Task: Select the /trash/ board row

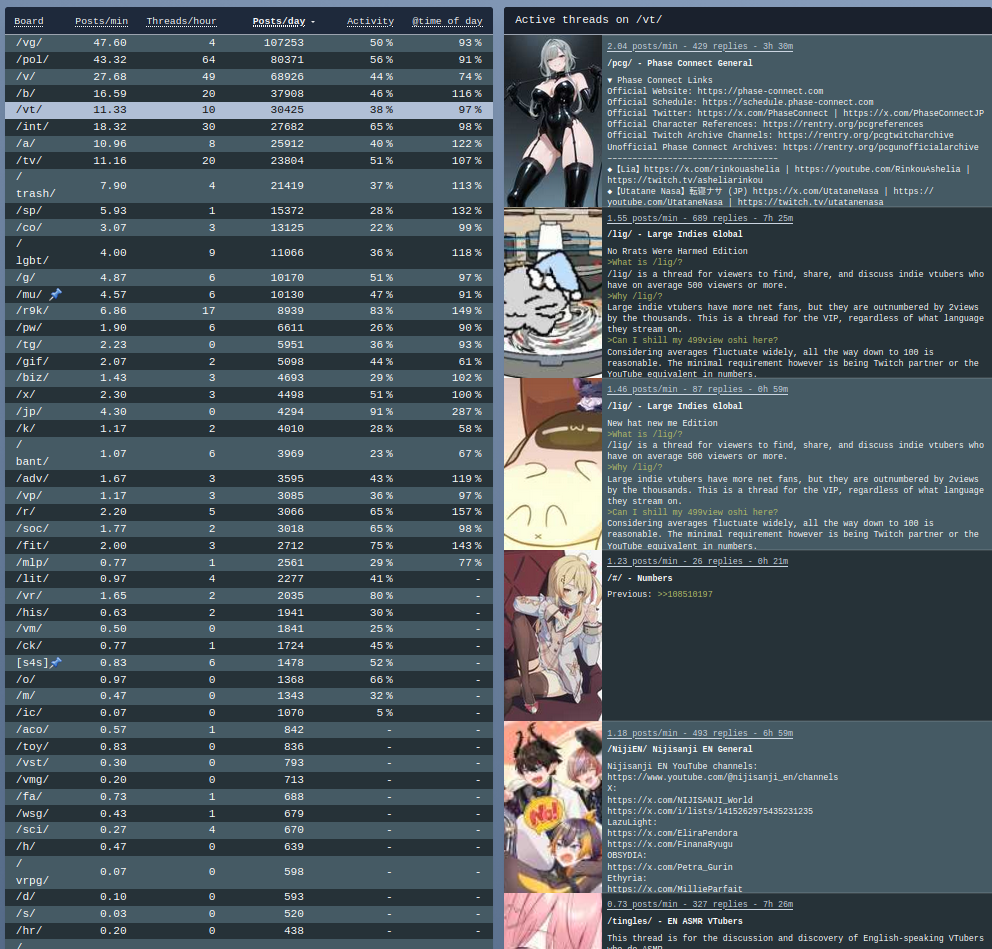Action: 249,185
